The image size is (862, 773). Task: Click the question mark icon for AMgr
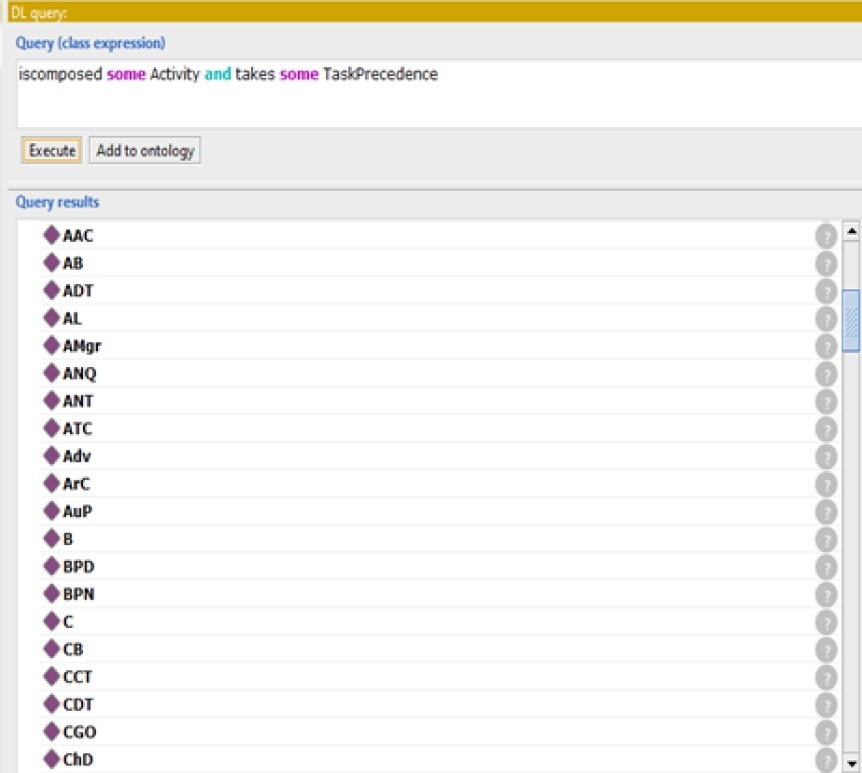tap(826, 347)
